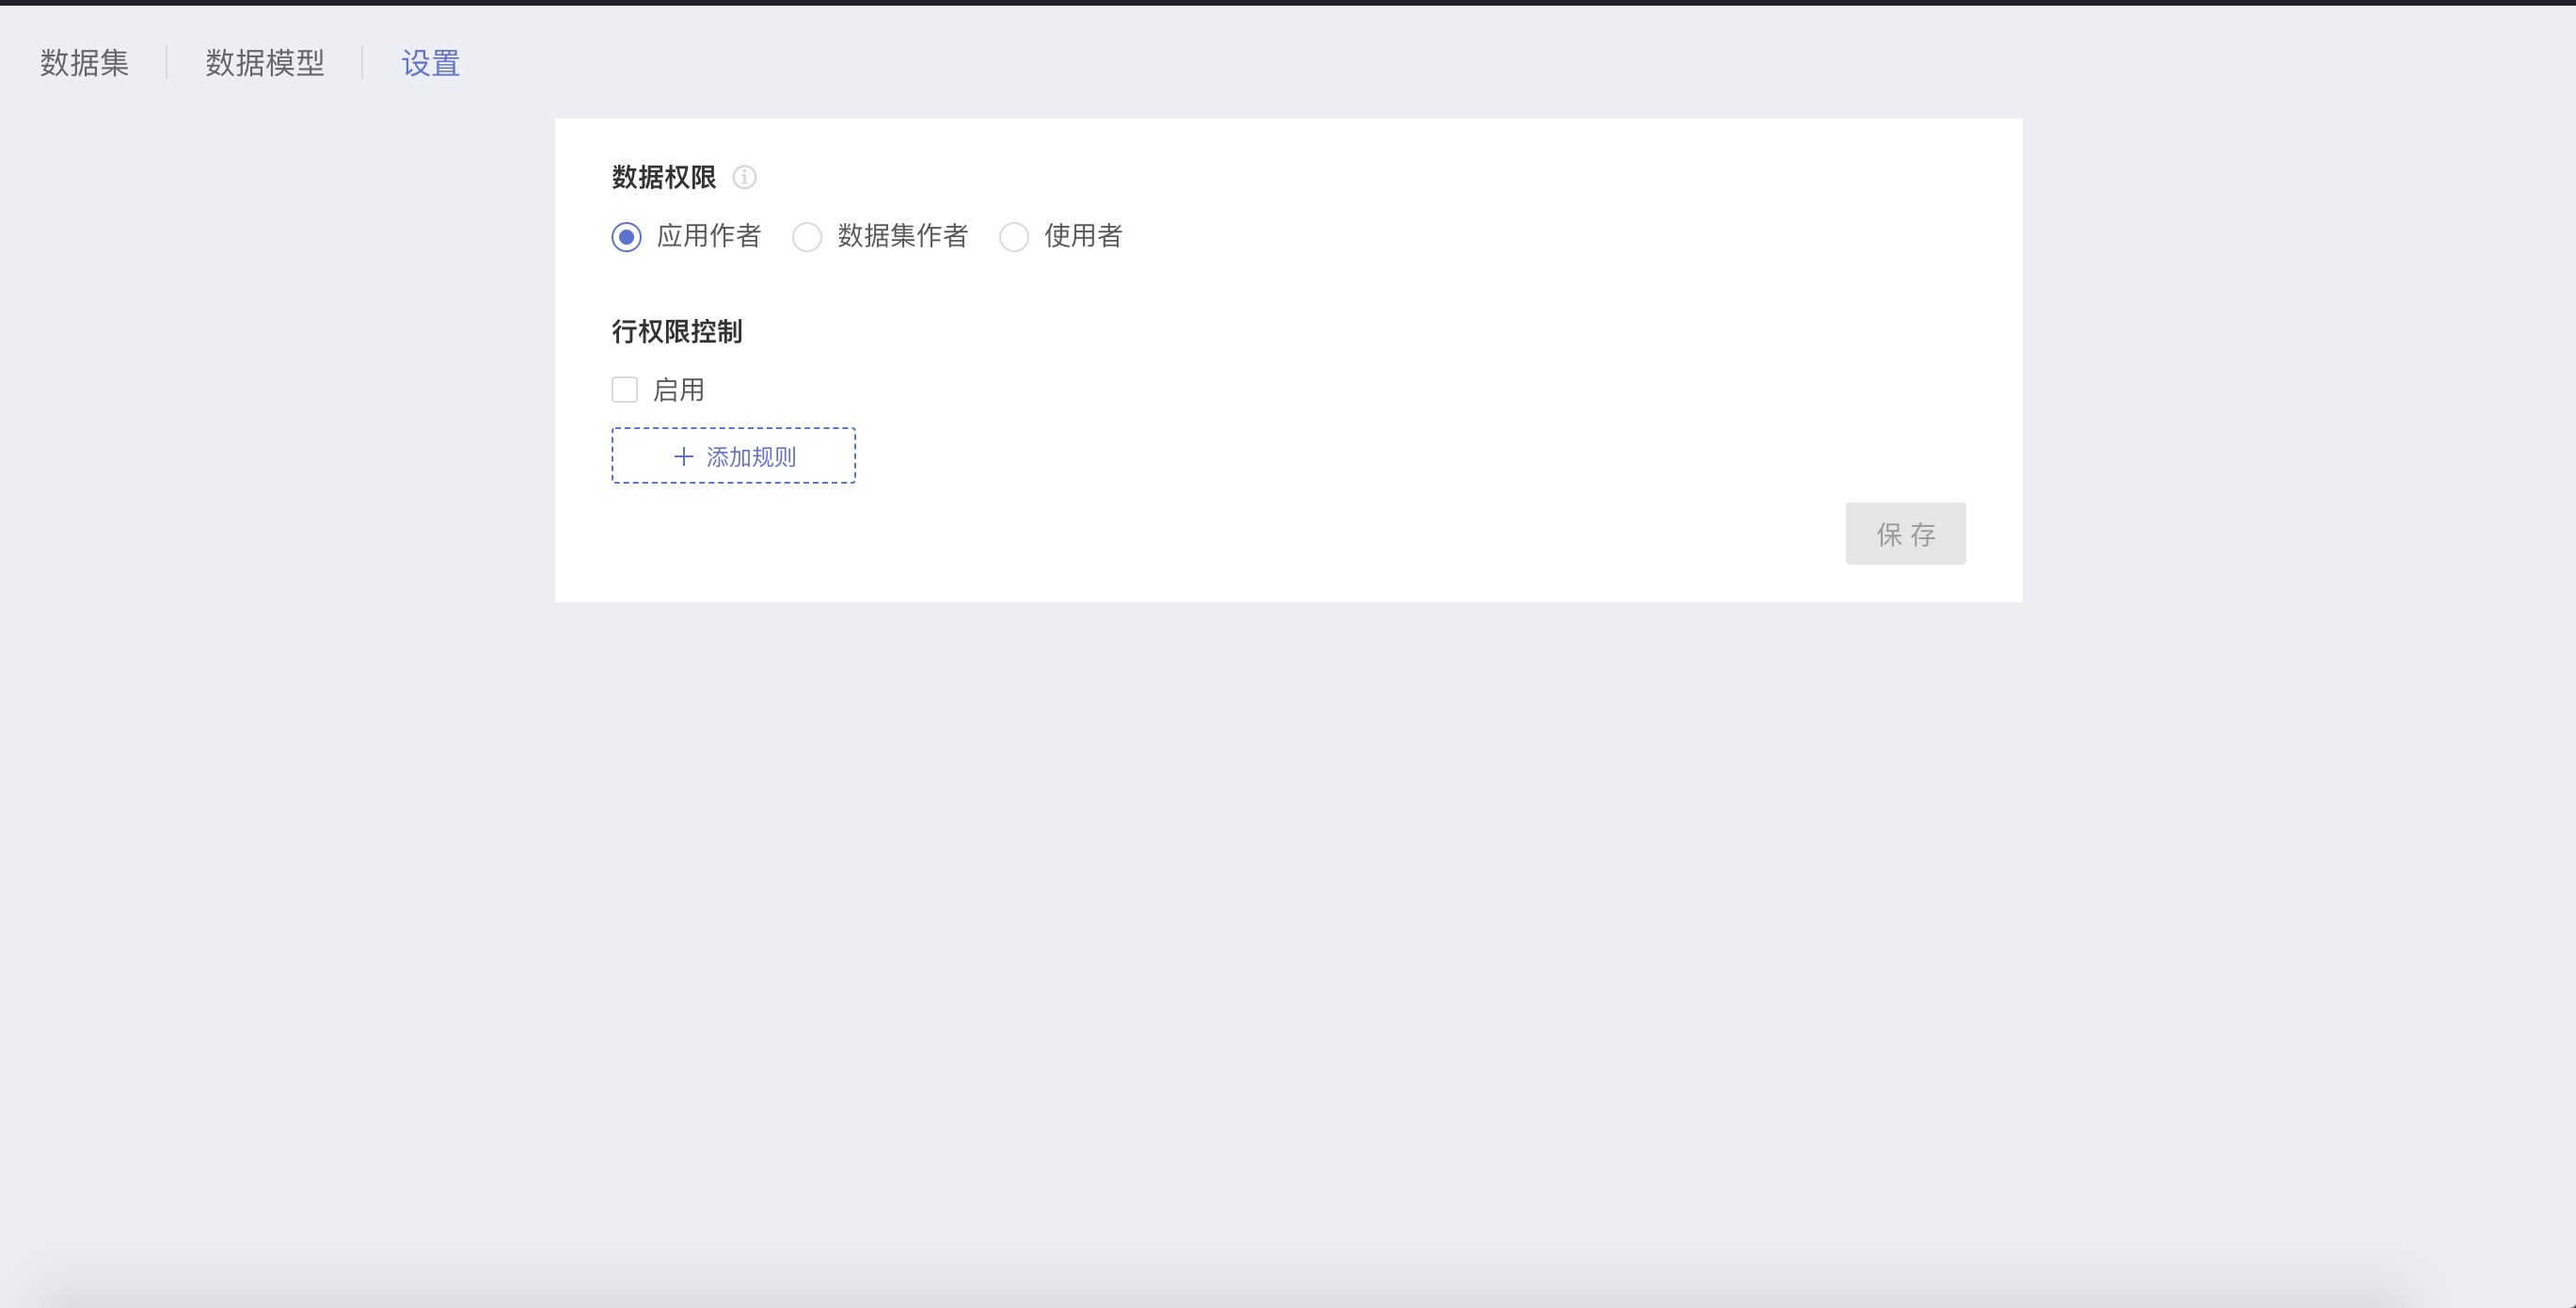The width and height of the screenshot is (2576, 1308).
Task: Click the dark bar at the window top
Action: [1288, 3]
